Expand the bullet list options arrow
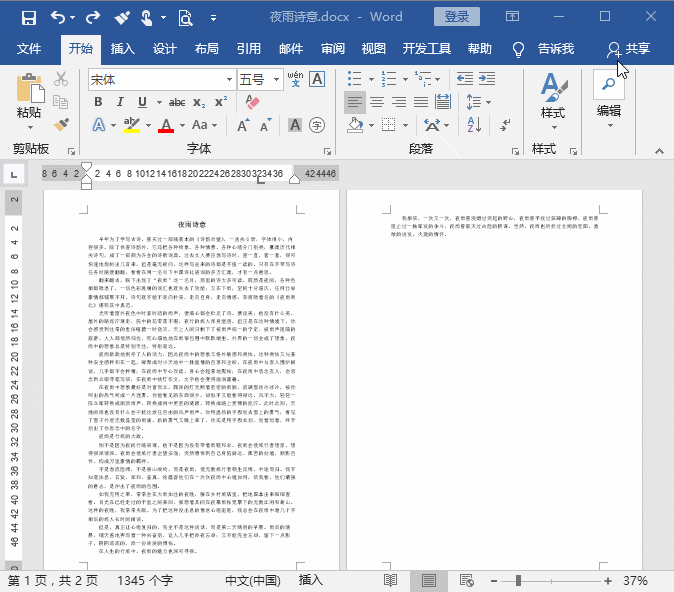This screenshot has width=674, height=592. tap(371, 79)
